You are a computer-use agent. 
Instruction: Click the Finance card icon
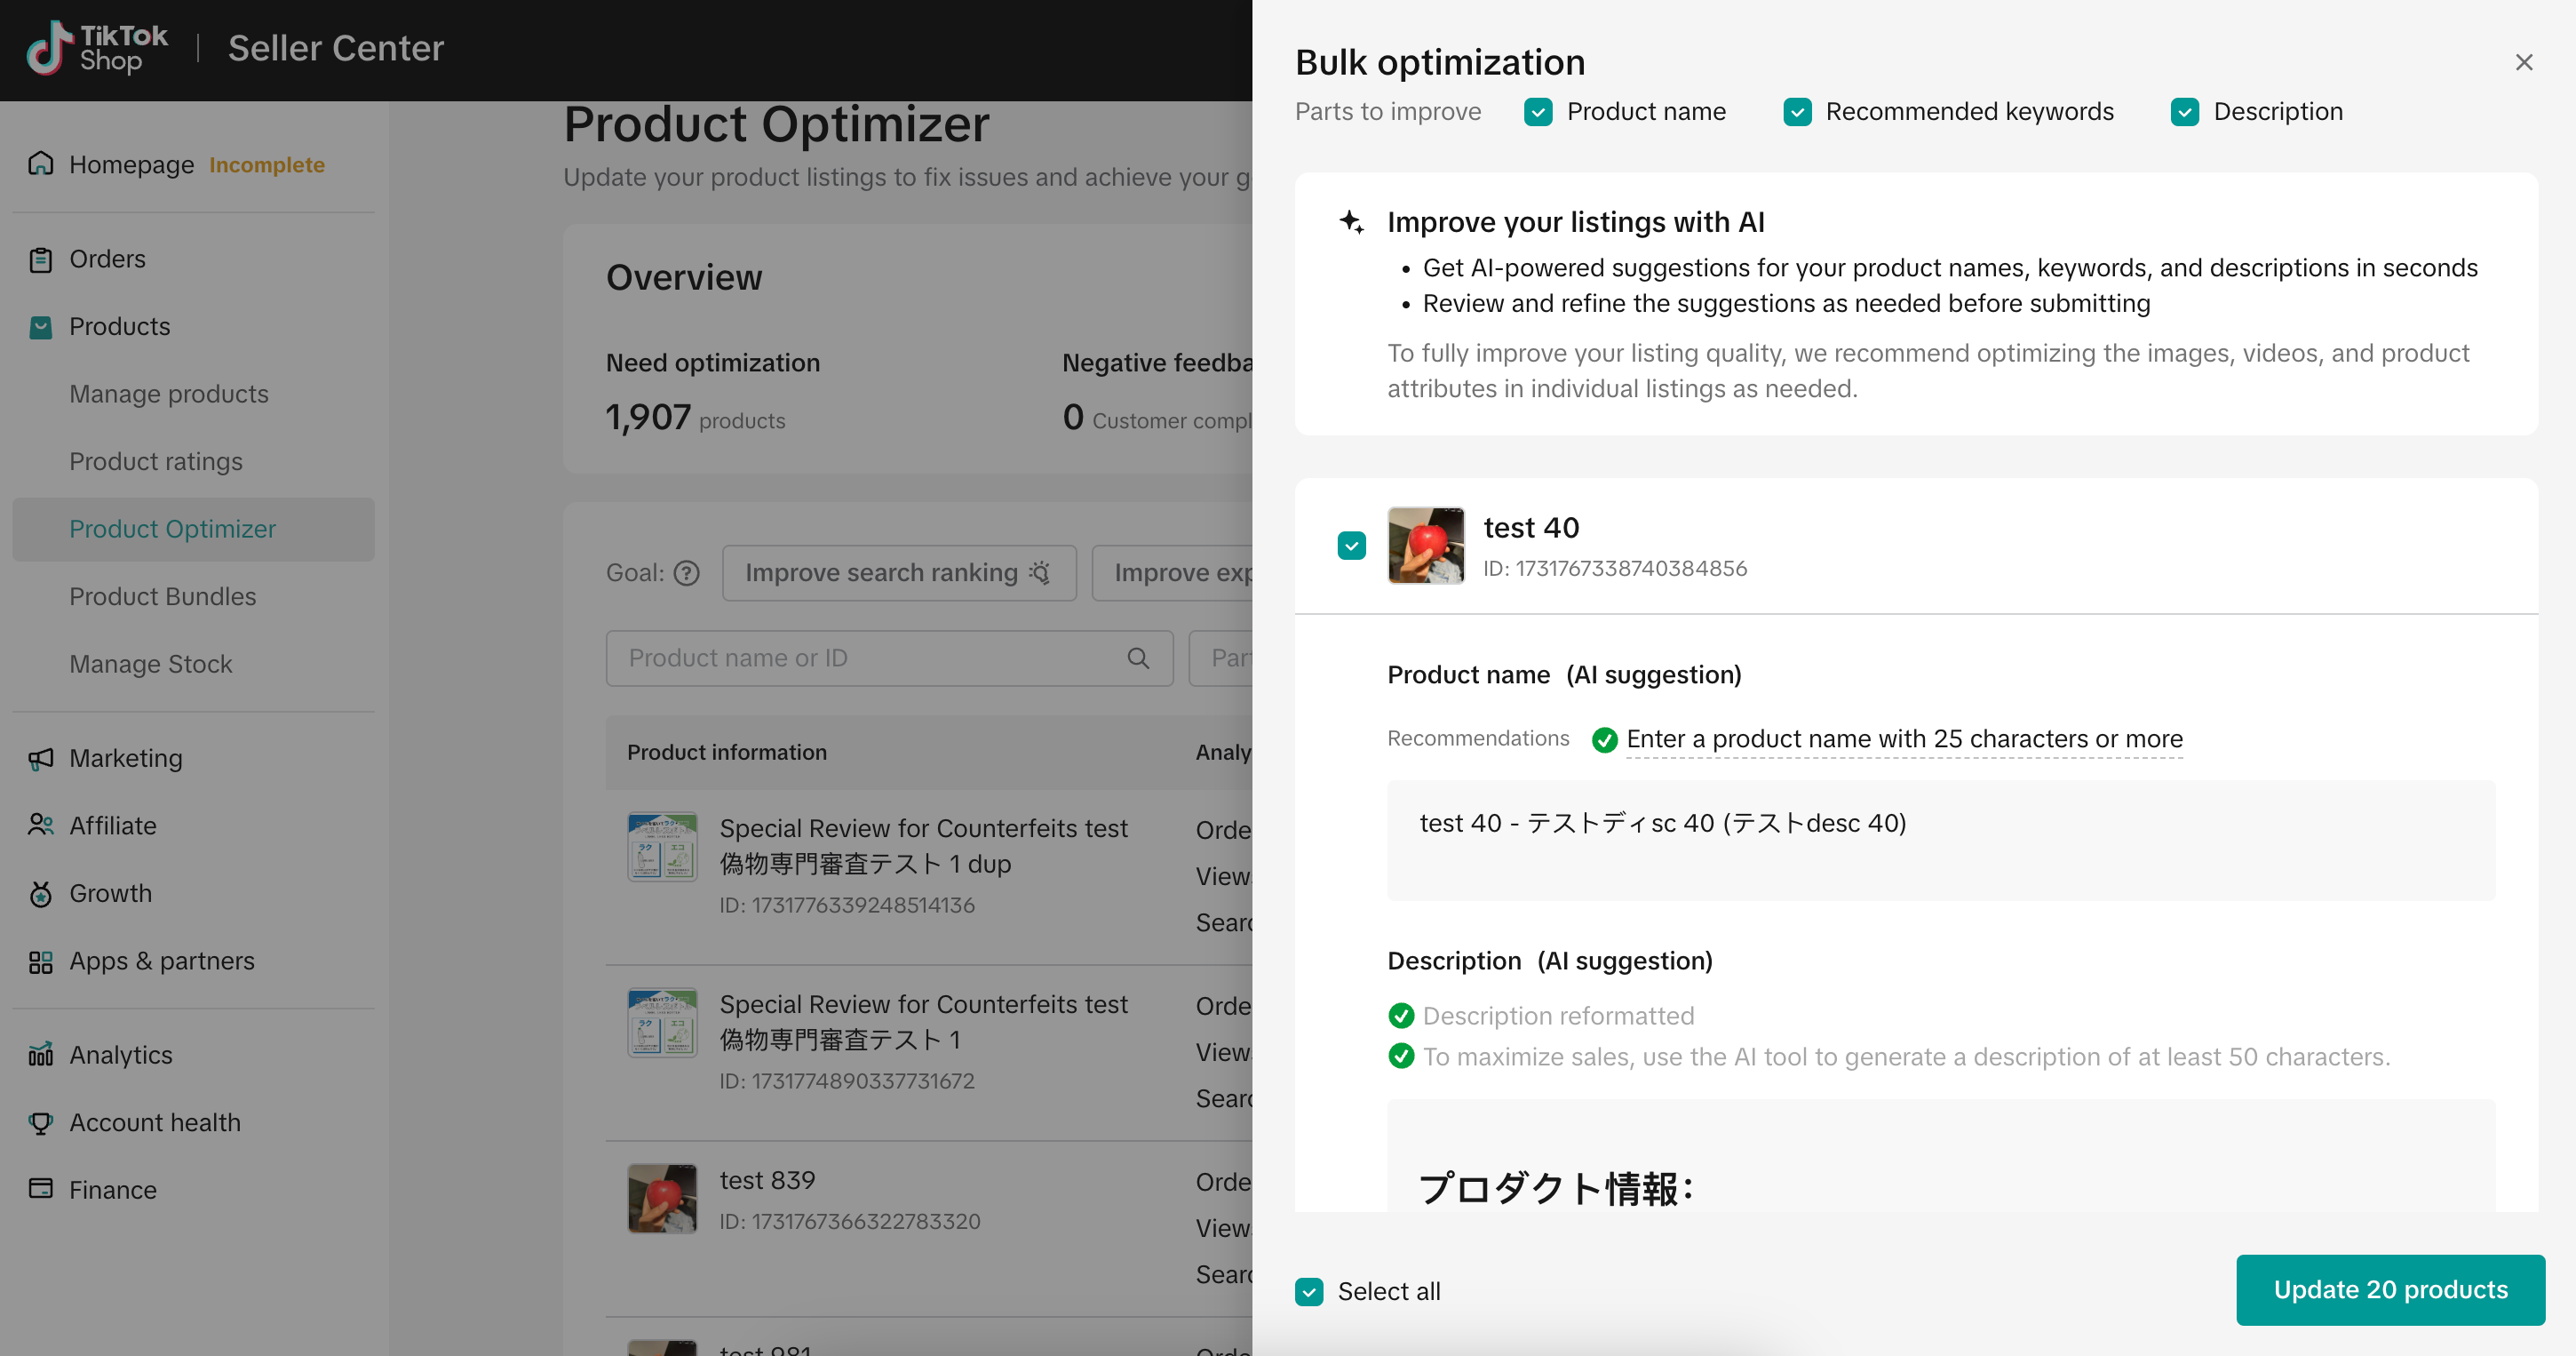pyautogui.click(x=41, y=1190)
